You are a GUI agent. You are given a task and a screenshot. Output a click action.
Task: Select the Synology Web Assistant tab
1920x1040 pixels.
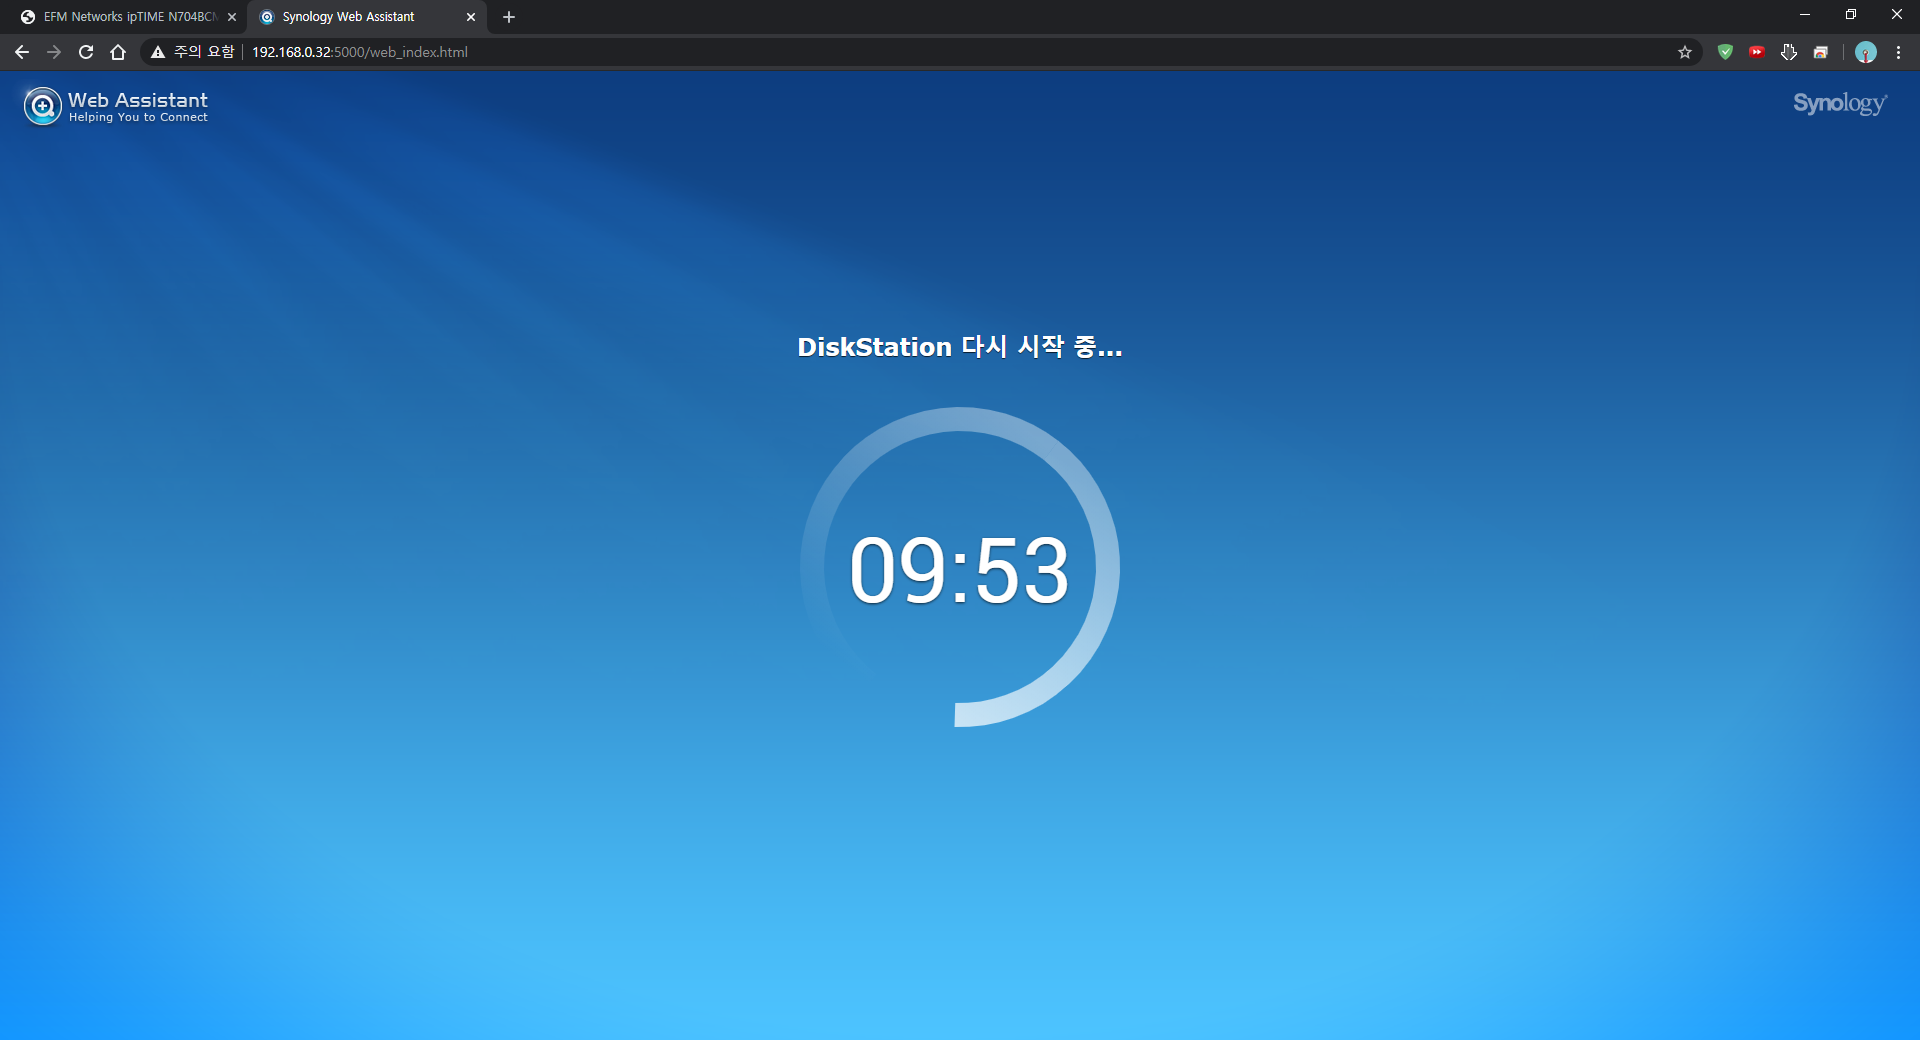366,17
